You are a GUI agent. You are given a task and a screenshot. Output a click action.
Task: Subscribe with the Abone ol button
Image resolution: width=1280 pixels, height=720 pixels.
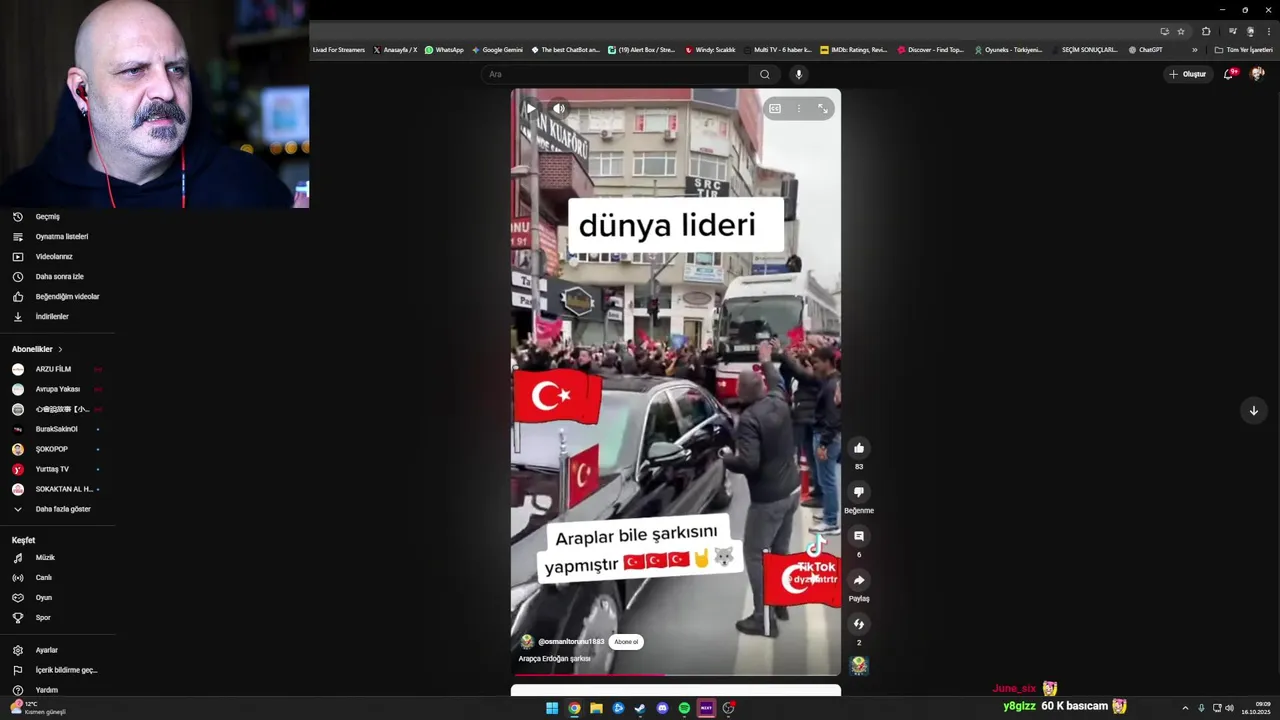click(626, 642)
